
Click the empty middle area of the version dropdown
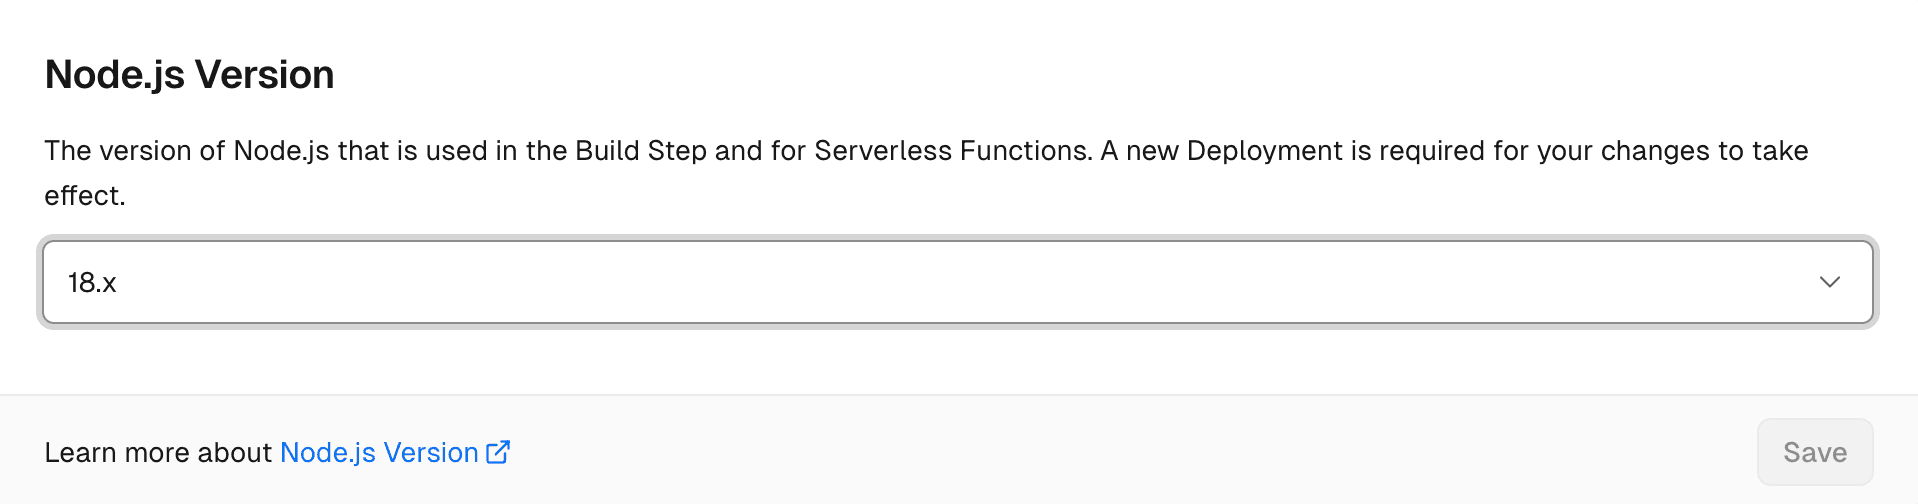tap(957, 282)
